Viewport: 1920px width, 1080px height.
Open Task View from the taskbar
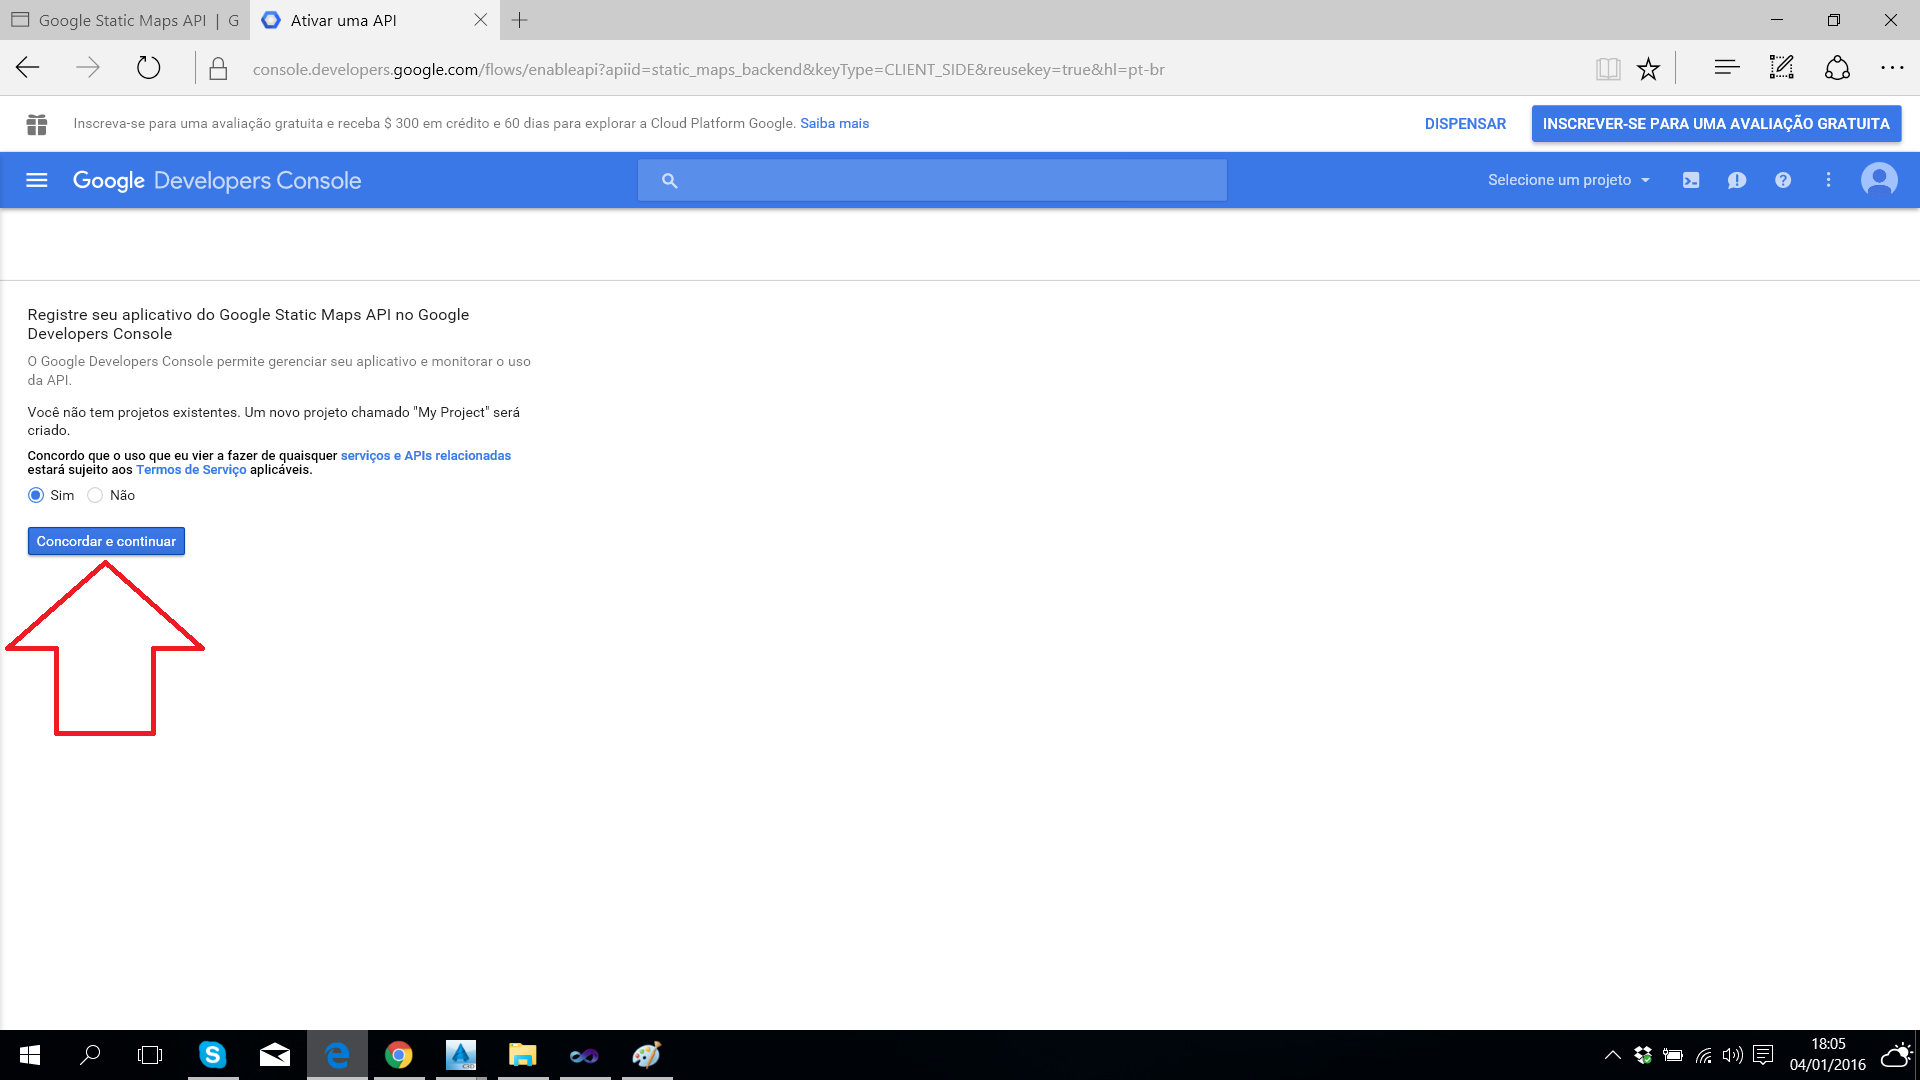click(x=150, y=1055)
